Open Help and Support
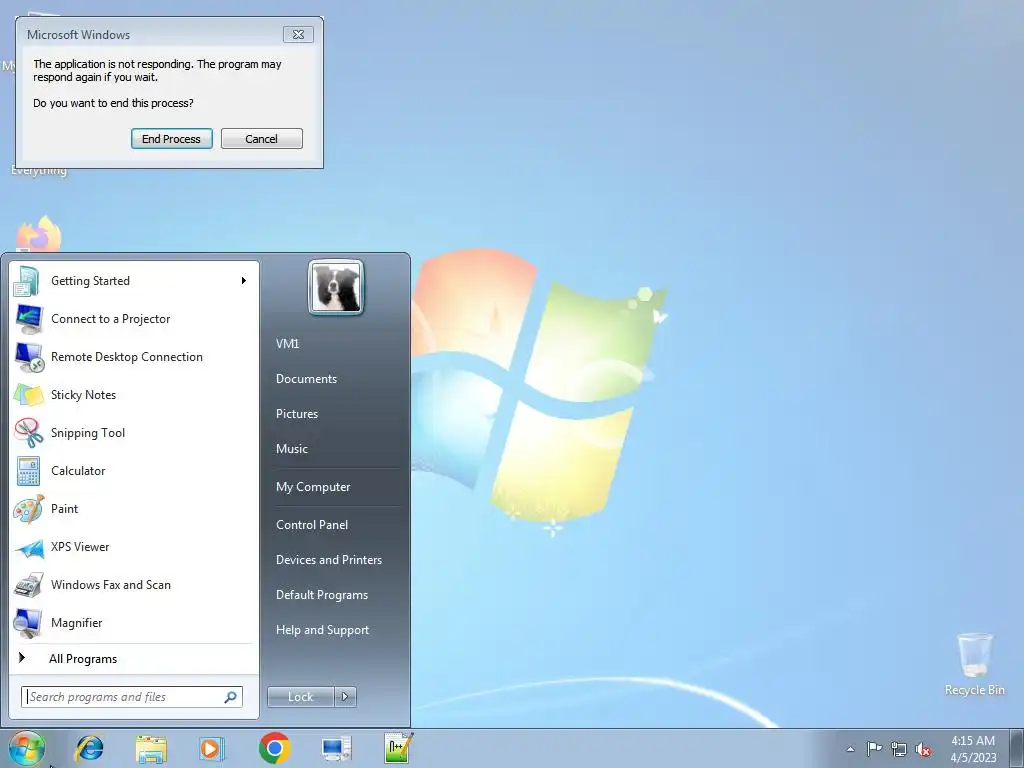 point(322,630)
